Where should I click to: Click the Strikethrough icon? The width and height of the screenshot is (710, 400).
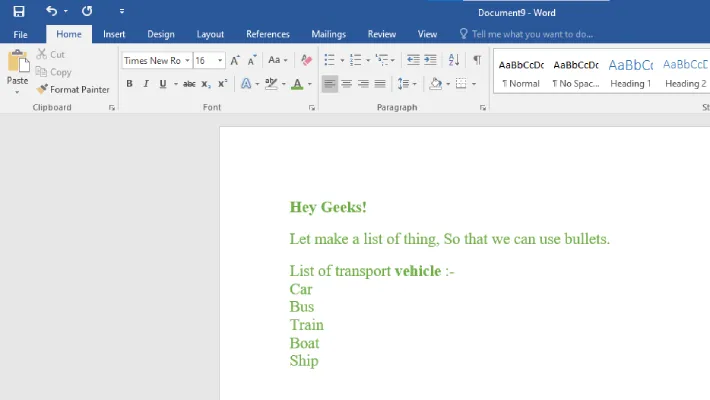coord(189,84)
